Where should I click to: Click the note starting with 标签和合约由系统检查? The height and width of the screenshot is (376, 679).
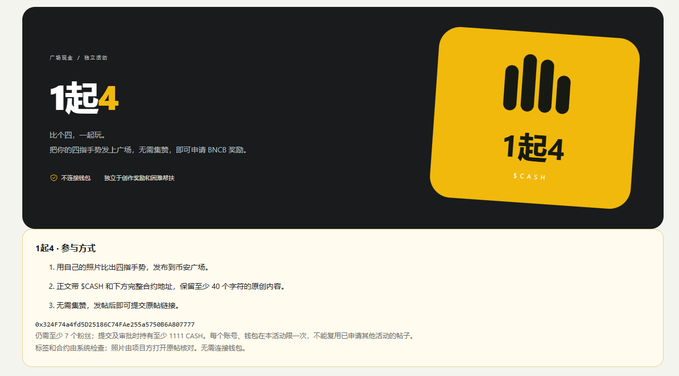pos(141,348)
